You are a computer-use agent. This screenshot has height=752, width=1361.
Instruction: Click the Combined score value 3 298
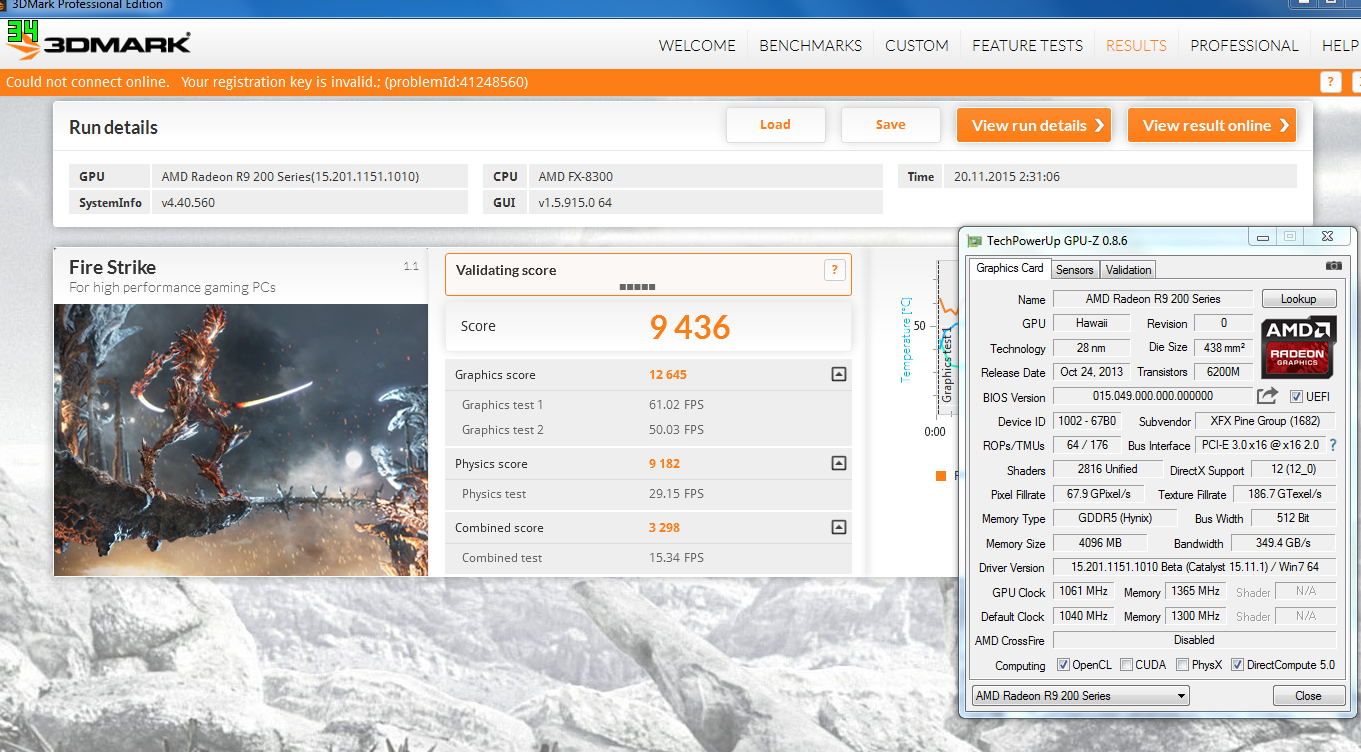point(665,528)
